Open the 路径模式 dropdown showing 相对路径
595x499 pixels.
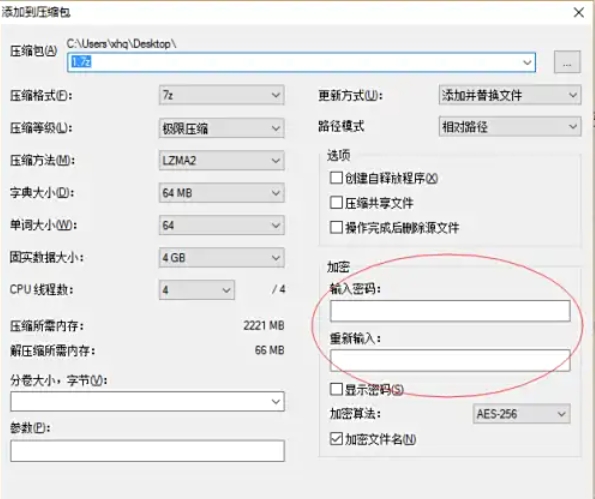tap(510, 127)
